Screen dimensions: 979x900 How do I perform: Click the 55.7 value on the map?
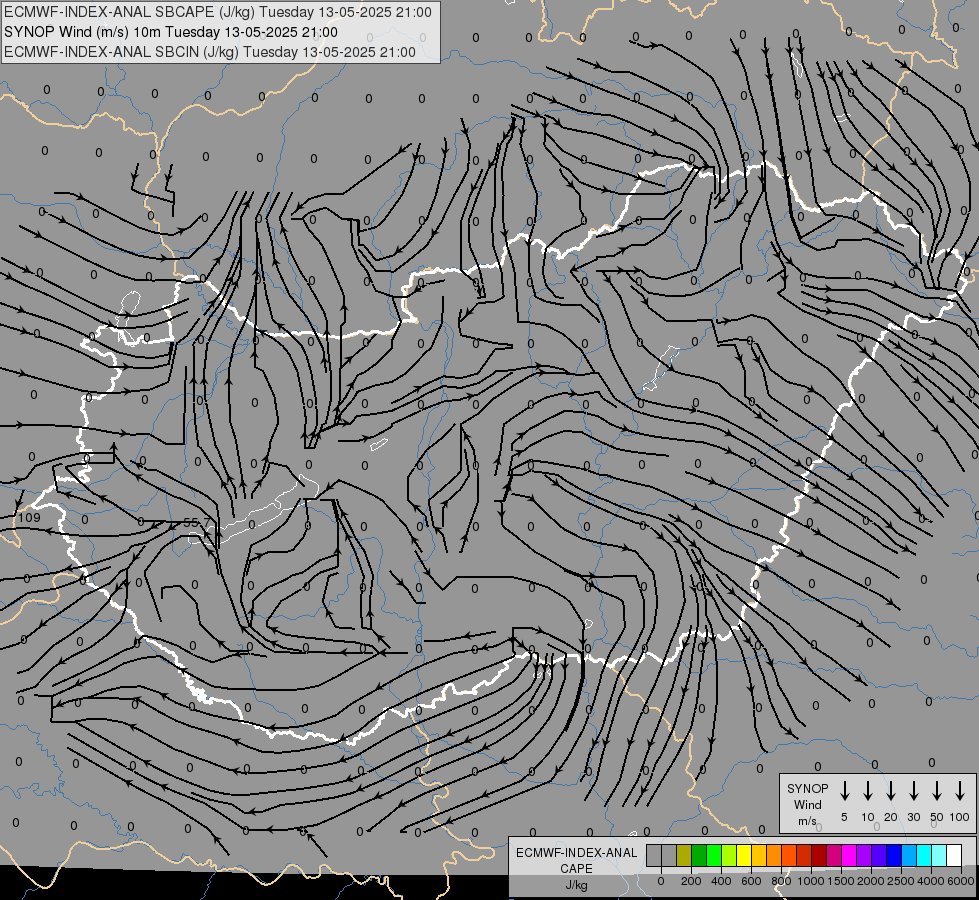pyautogui.click(x=198, y=522)
